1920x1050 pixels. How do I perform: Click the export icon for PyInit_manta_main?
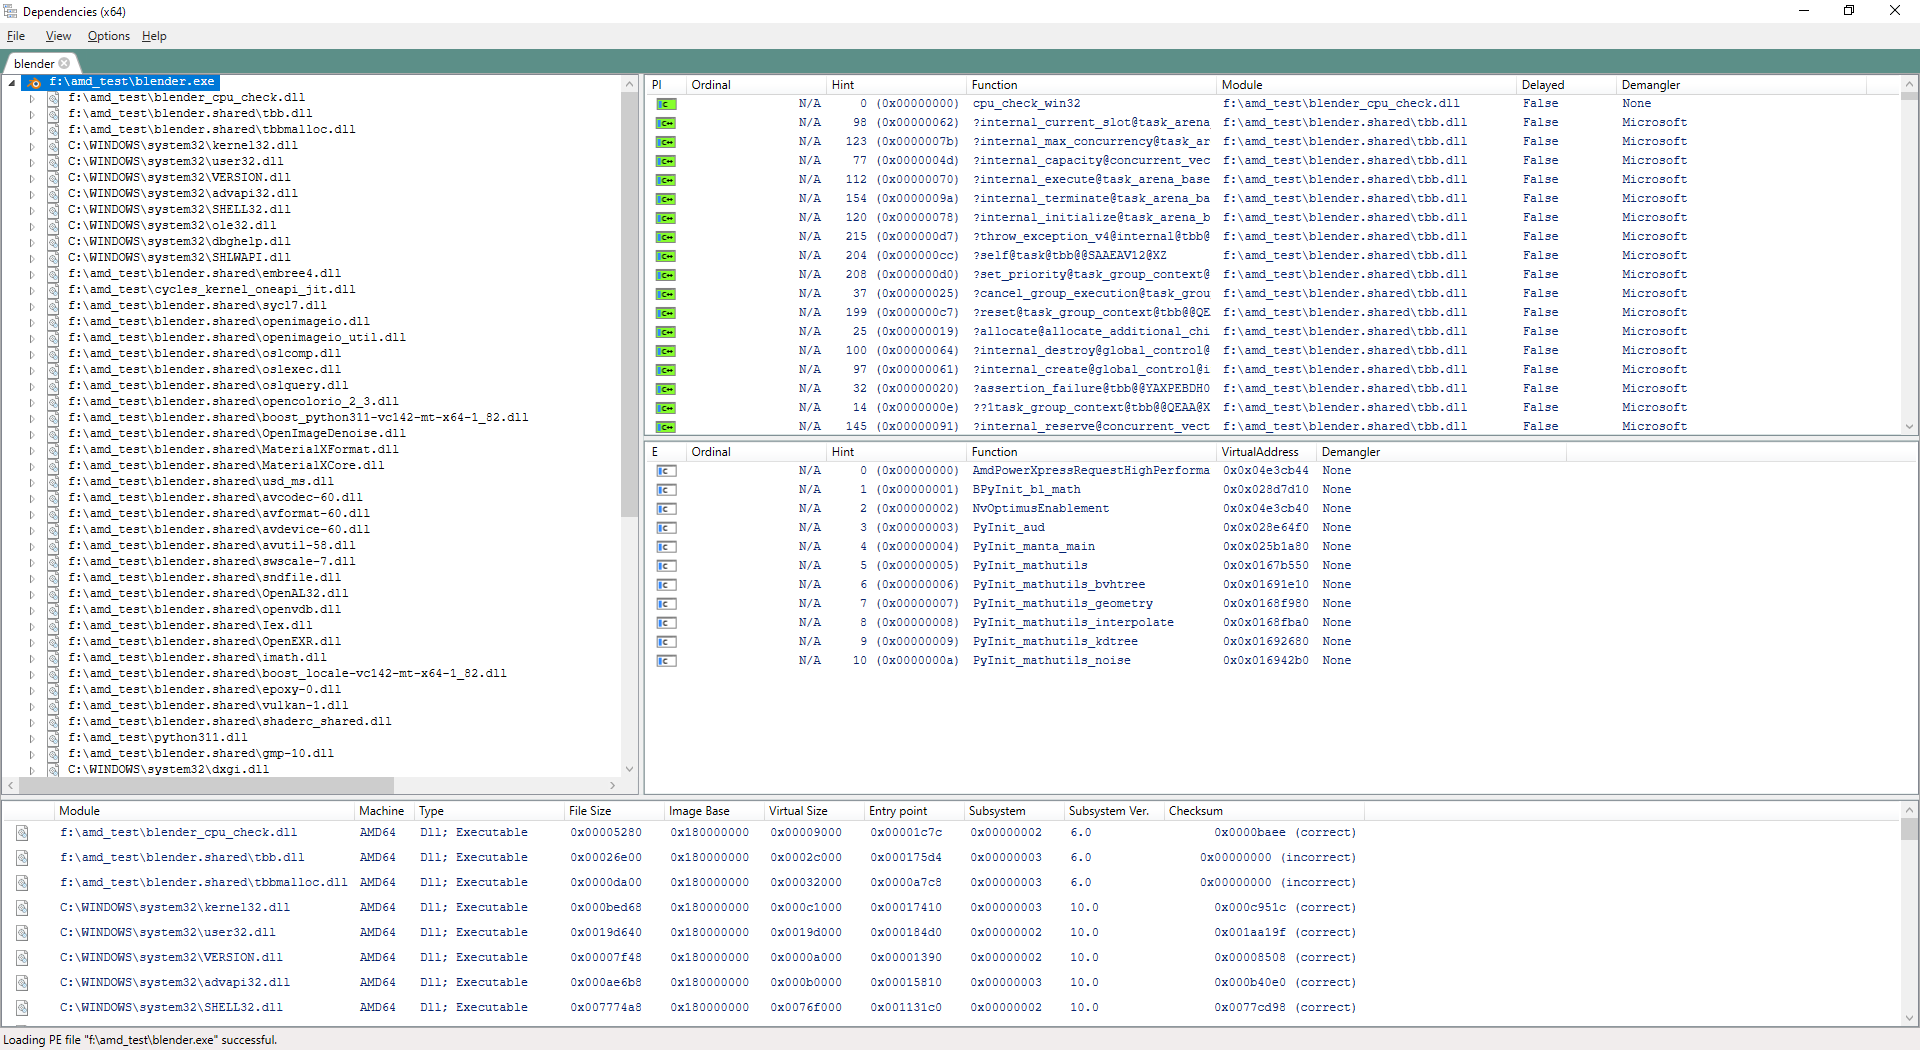click(x=666, y=547)
